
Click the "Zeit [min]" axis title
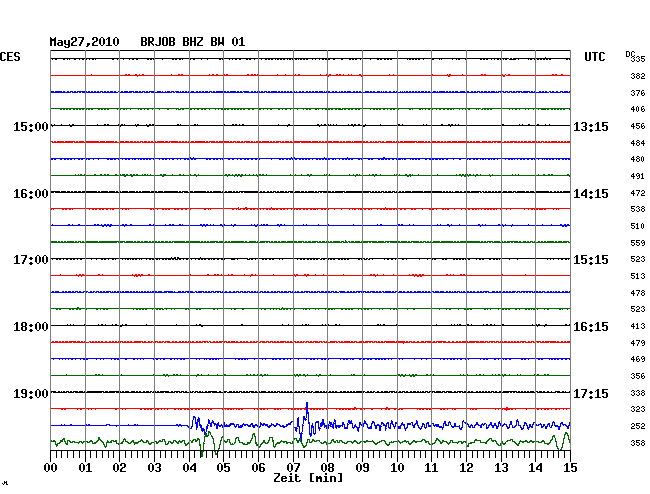[x=308, y=478]
